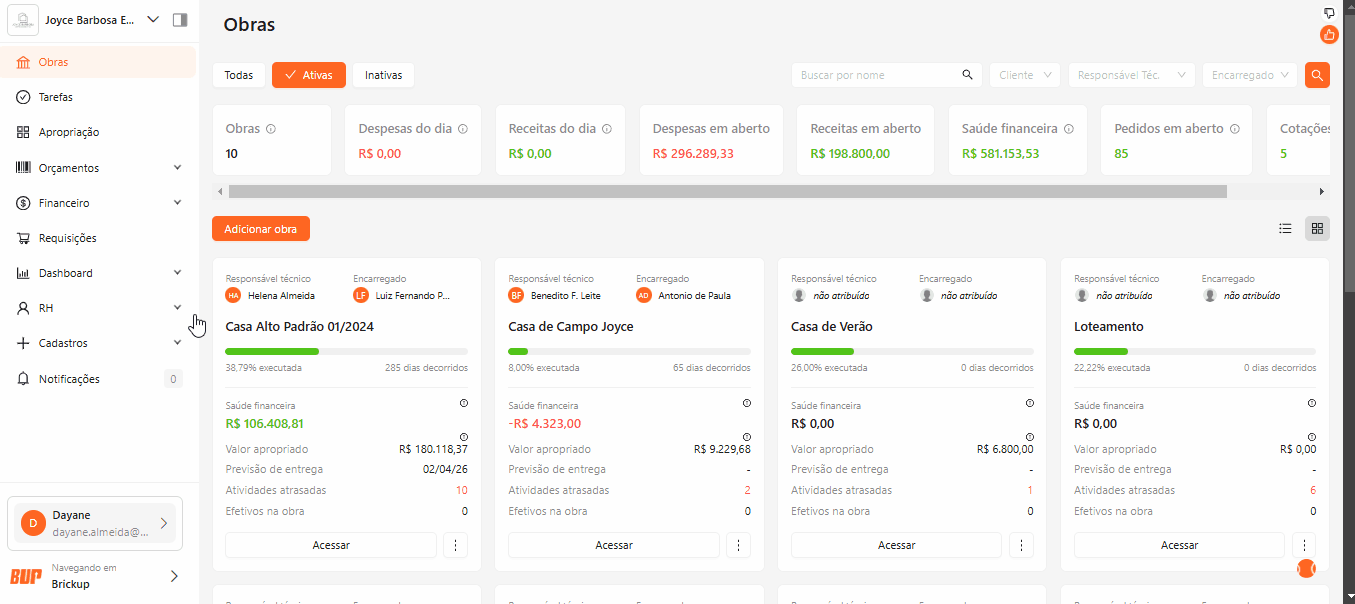1355x604 pixels.
Task: Open three-dot menu for Casa Alto Padrão
Action: pos(455,545)
